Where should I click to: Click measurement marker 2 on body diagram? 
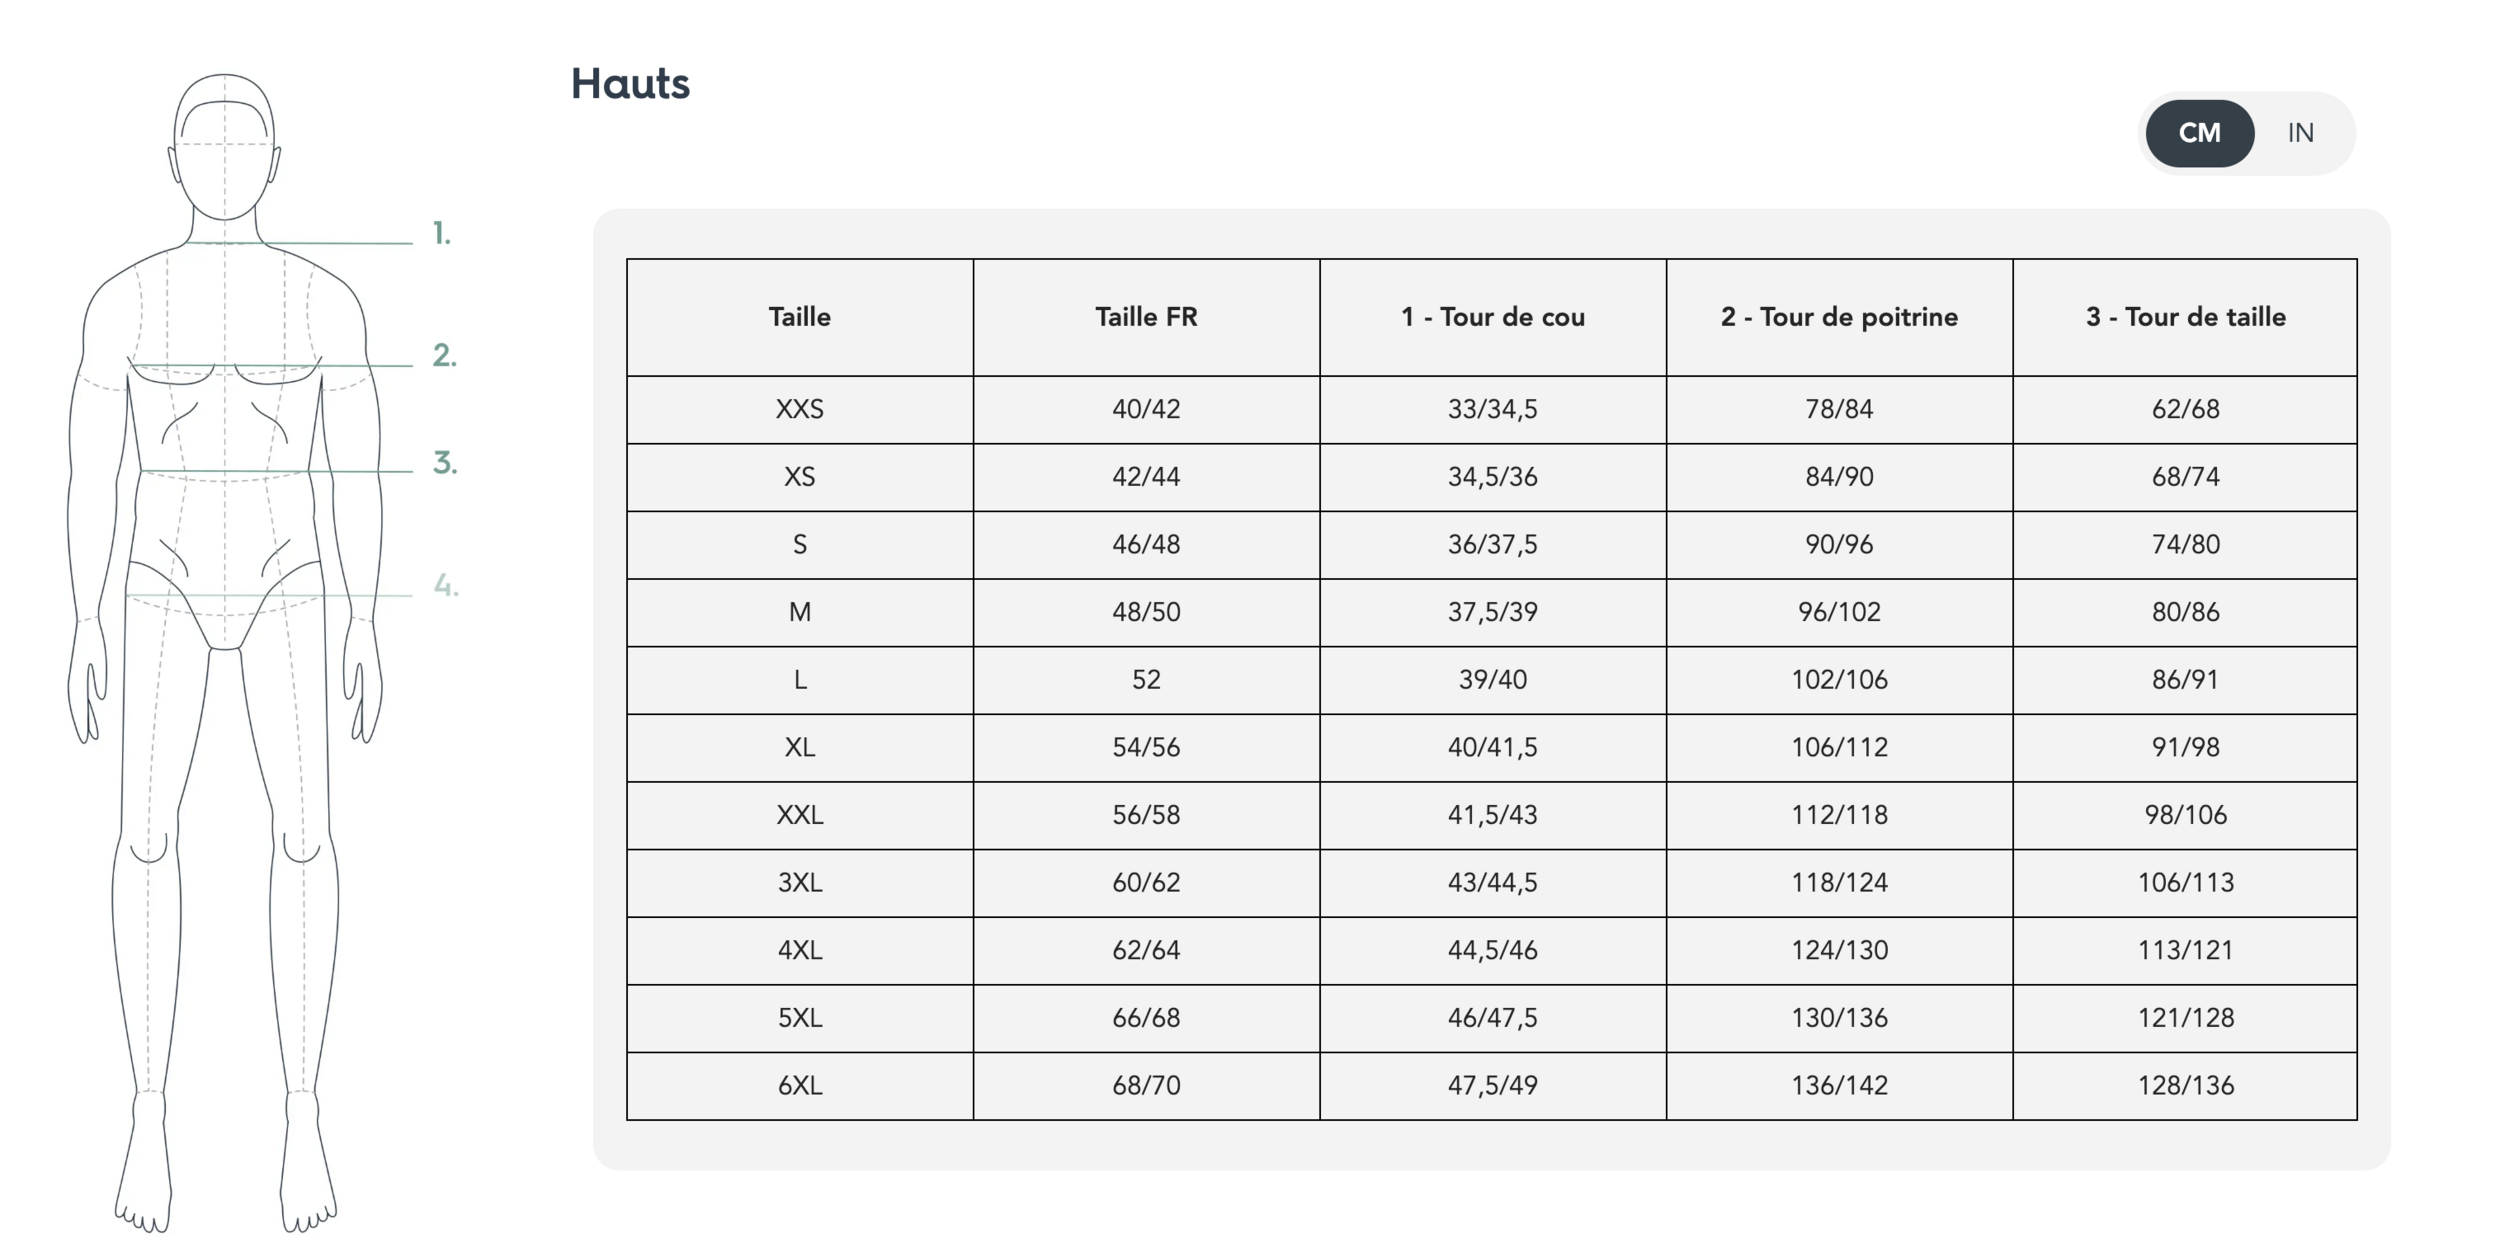pyautogui.click(x=444, y=355)
